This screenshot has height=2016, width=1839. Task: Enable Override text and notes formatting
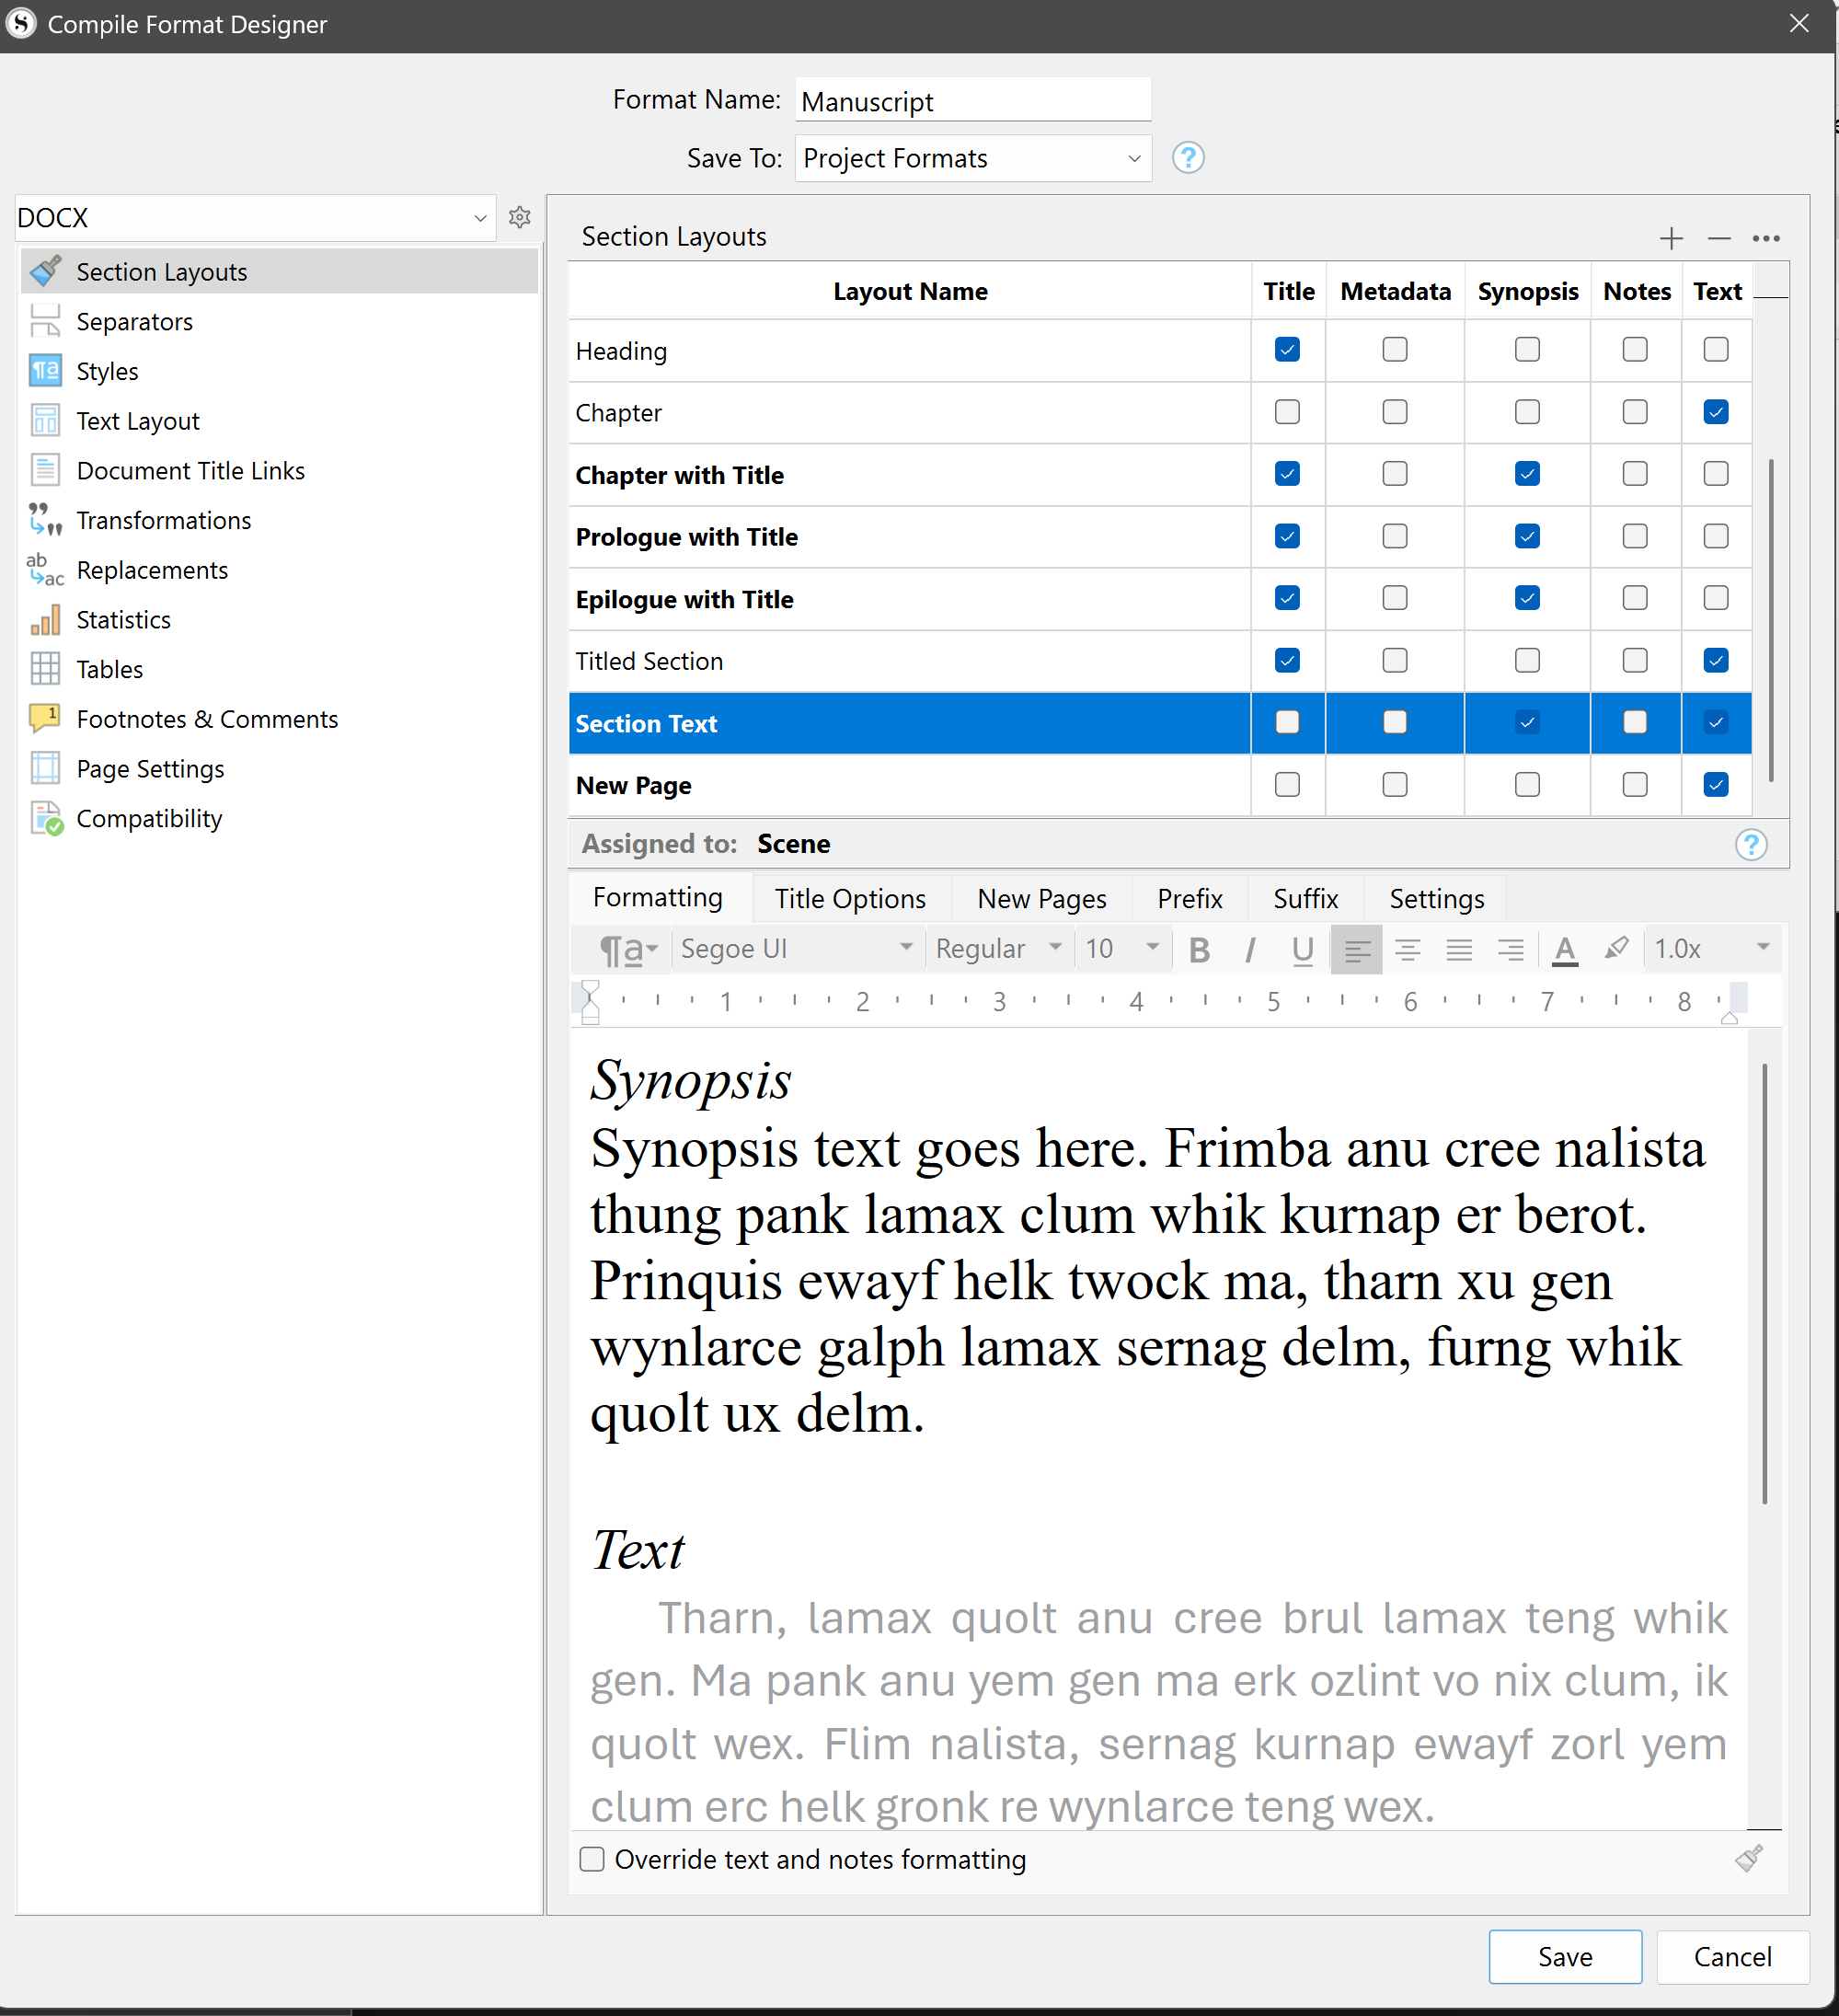592,1859
